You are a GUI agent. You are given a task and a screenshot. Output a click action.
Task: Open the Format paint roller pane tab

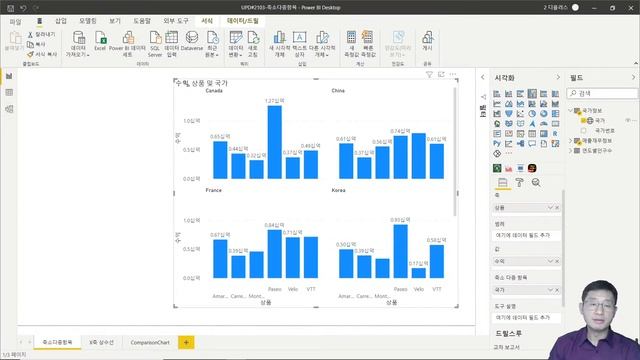click(x=519, y=182)
